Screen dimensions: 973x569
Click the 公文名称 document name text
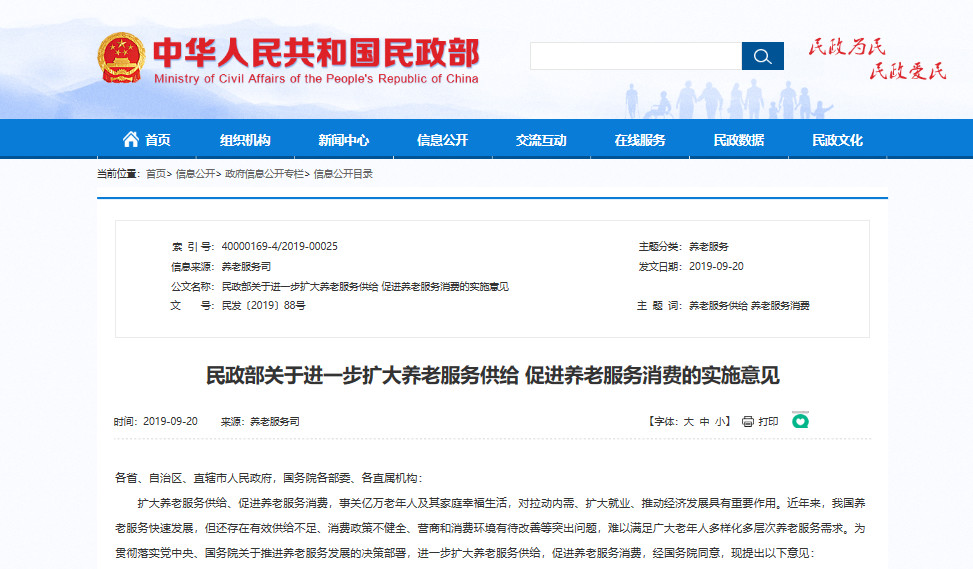coord(365,286)
